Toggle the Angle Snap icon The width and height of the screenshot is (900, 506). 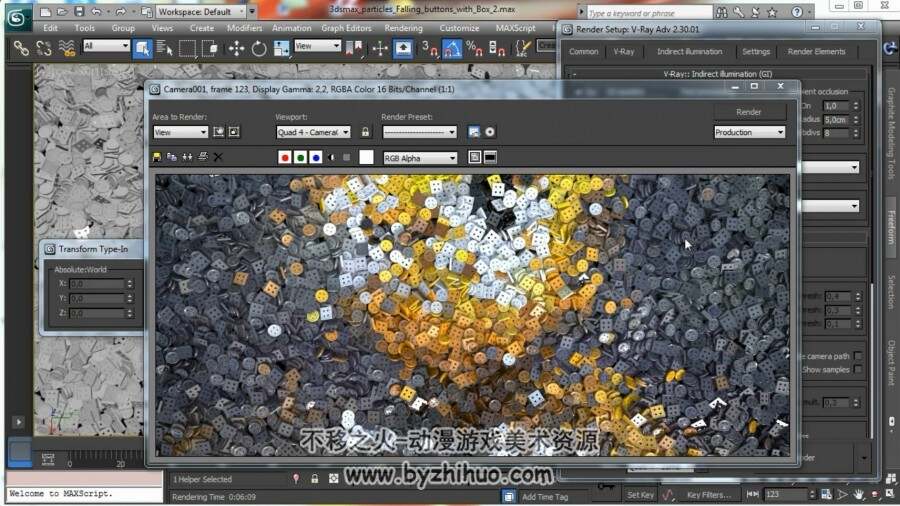click(x=452, y=49)
